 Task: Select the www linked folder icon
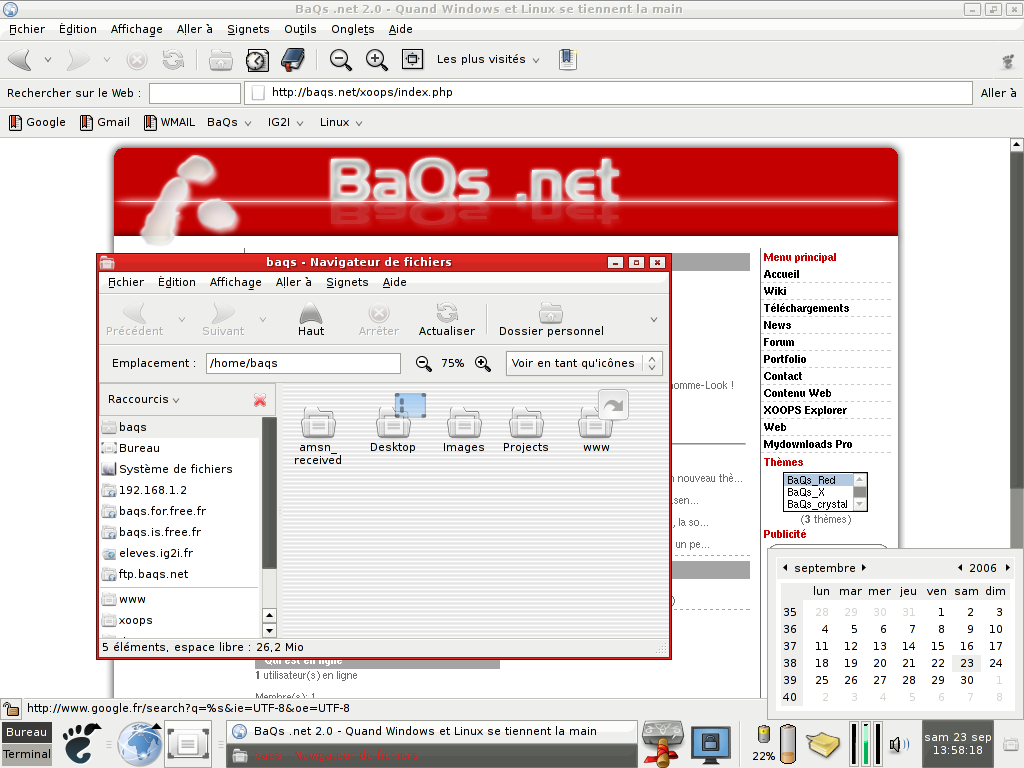coord(596,423)
